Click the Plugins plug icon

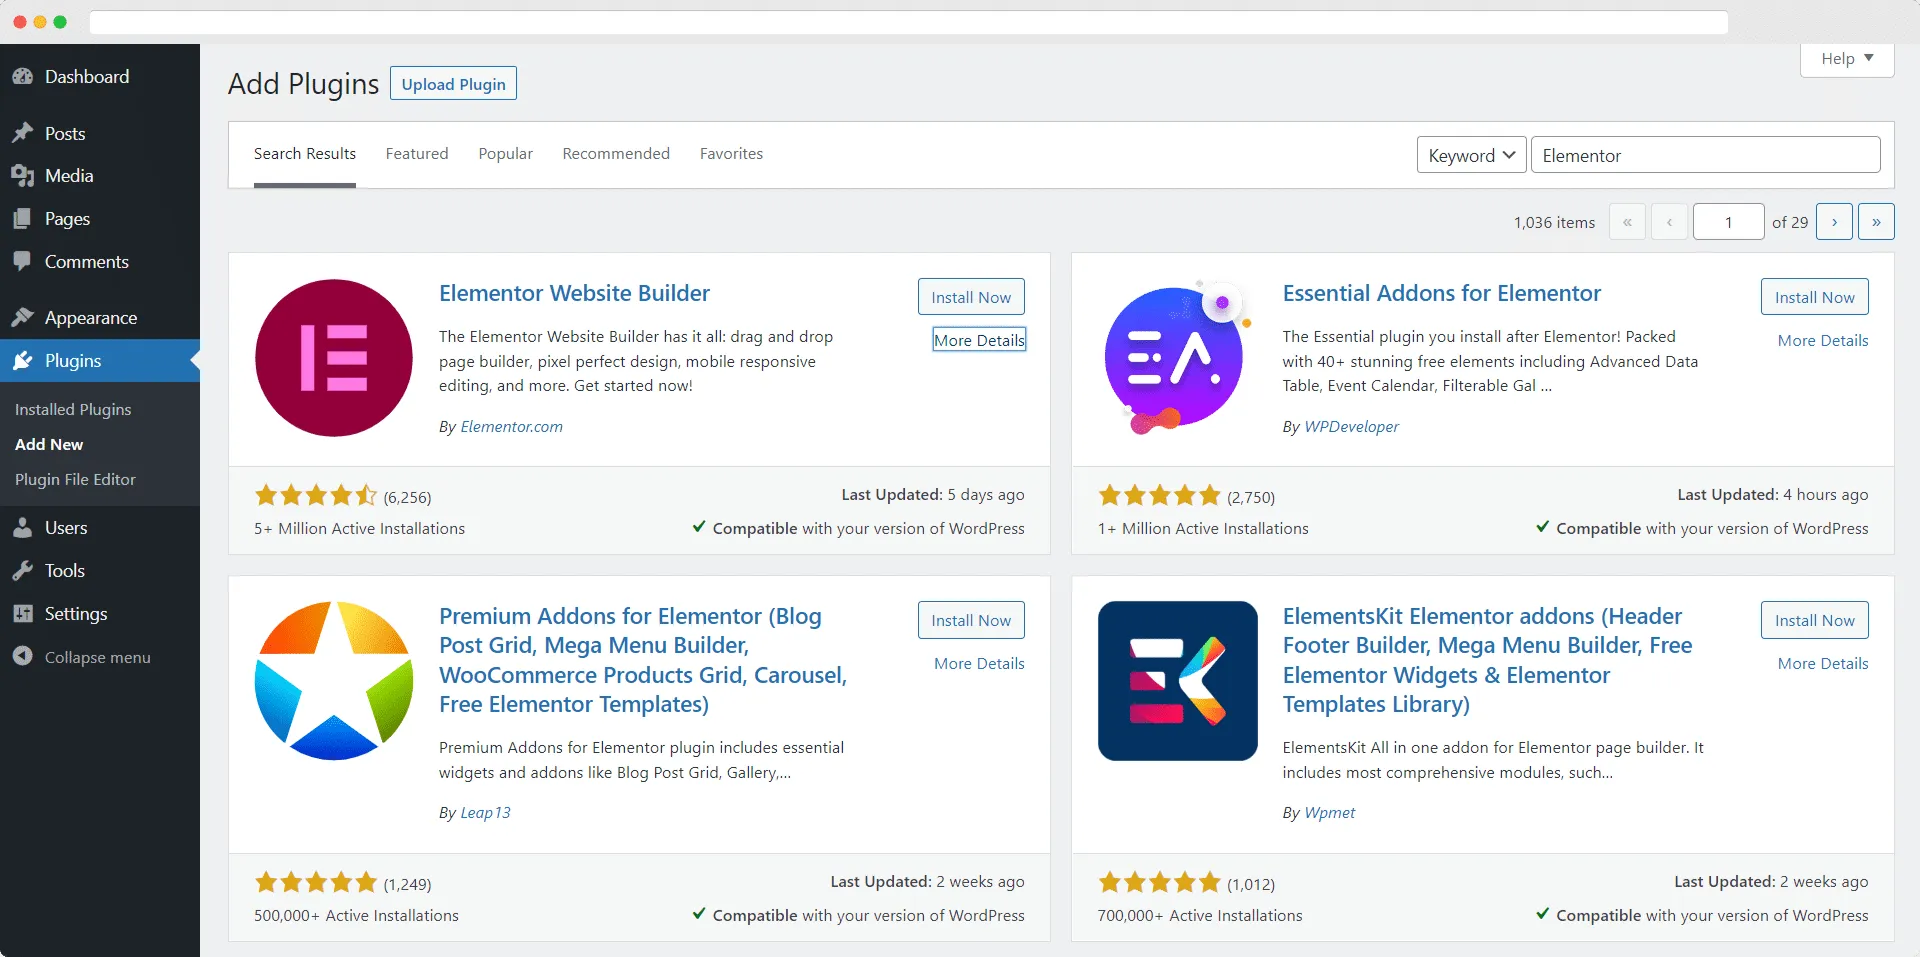click(22, 360)
